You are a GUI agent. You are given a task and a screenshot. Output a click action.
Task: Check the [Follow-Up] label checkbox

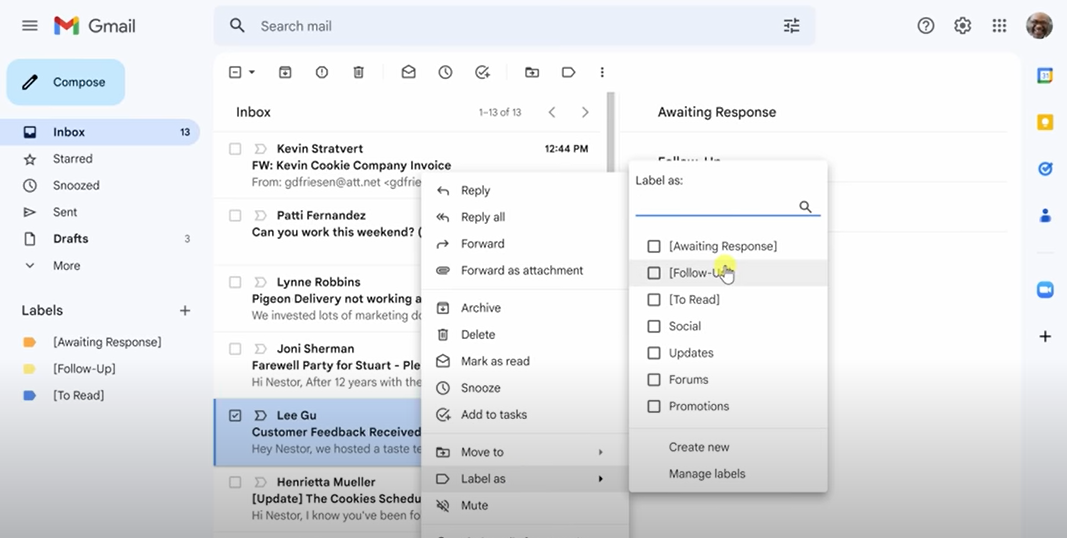click(654, 273)
